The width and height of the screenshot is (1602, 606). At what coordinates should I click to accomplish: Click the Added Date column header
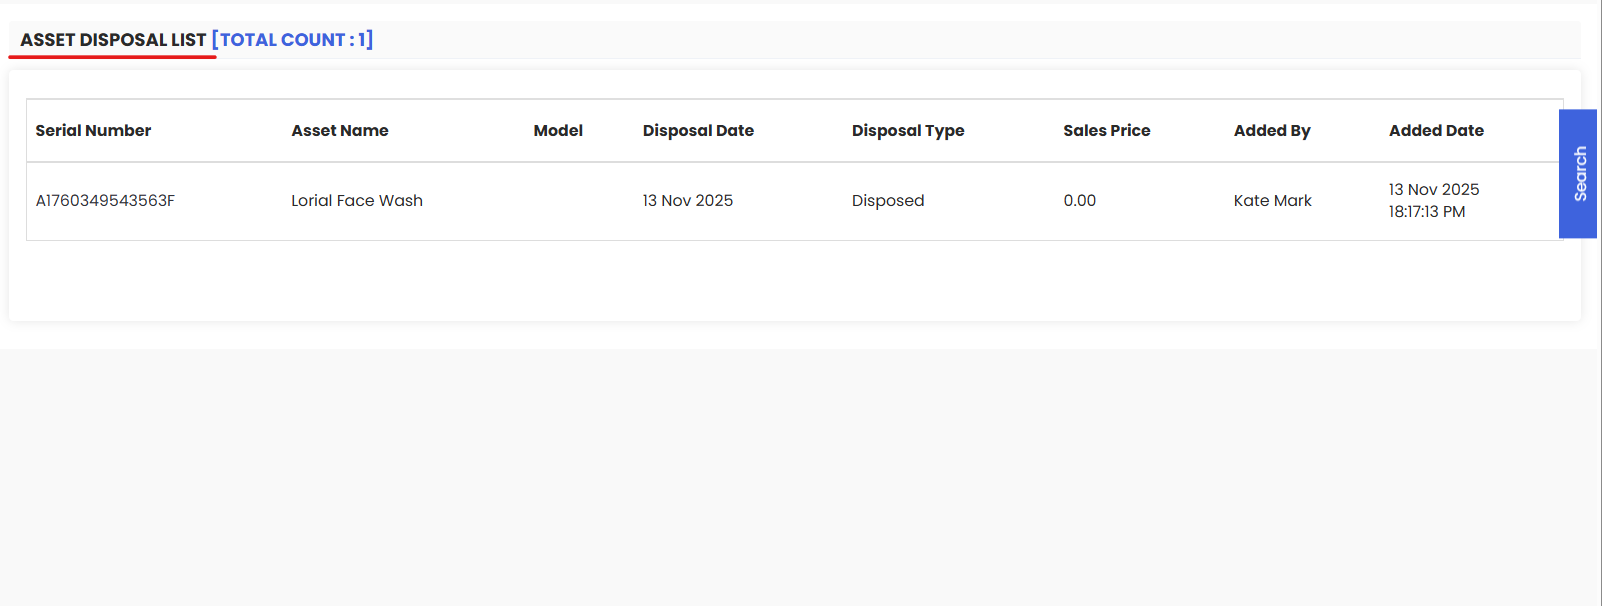(1436, 131)
